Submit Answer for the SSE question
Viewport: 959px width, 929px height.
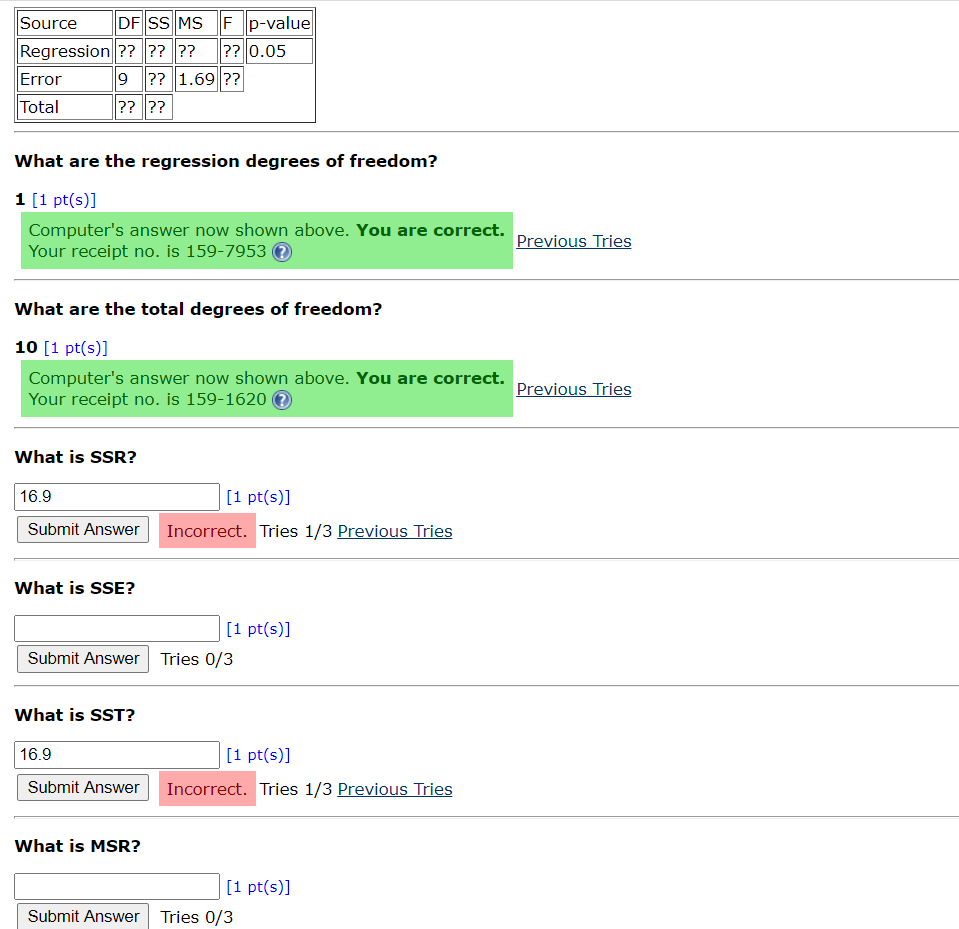click(x=83, y=659)
